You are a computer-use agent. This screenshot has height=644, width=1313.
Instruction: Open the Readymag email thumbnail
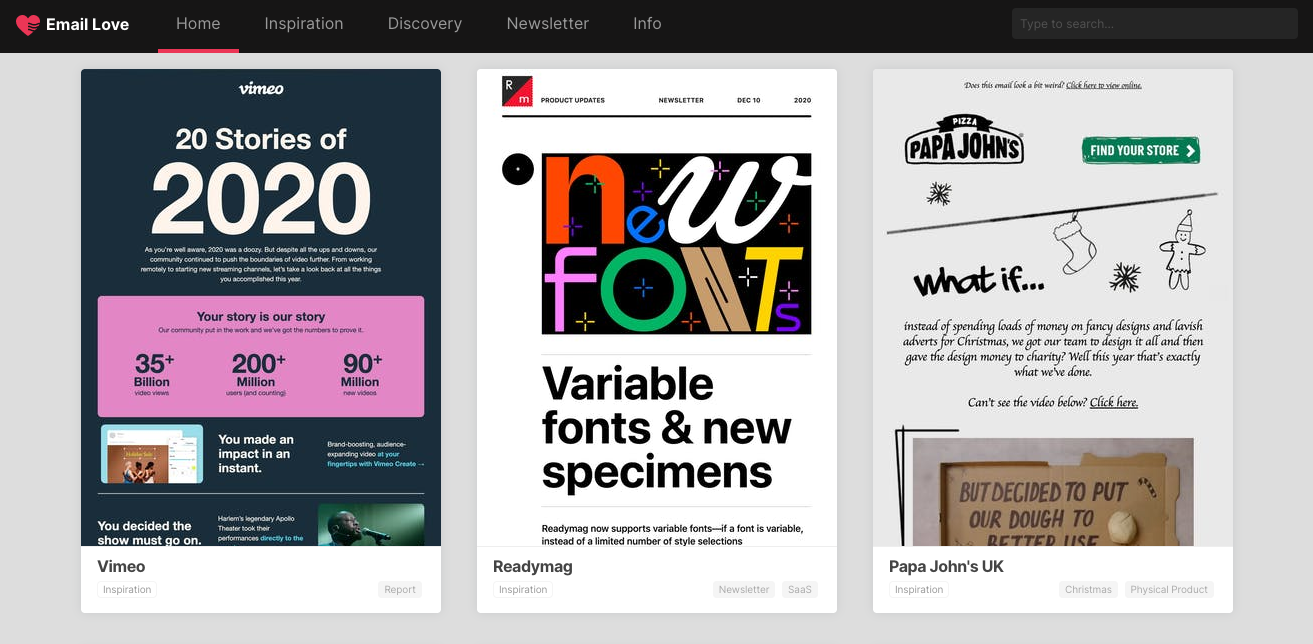point(657,307)
